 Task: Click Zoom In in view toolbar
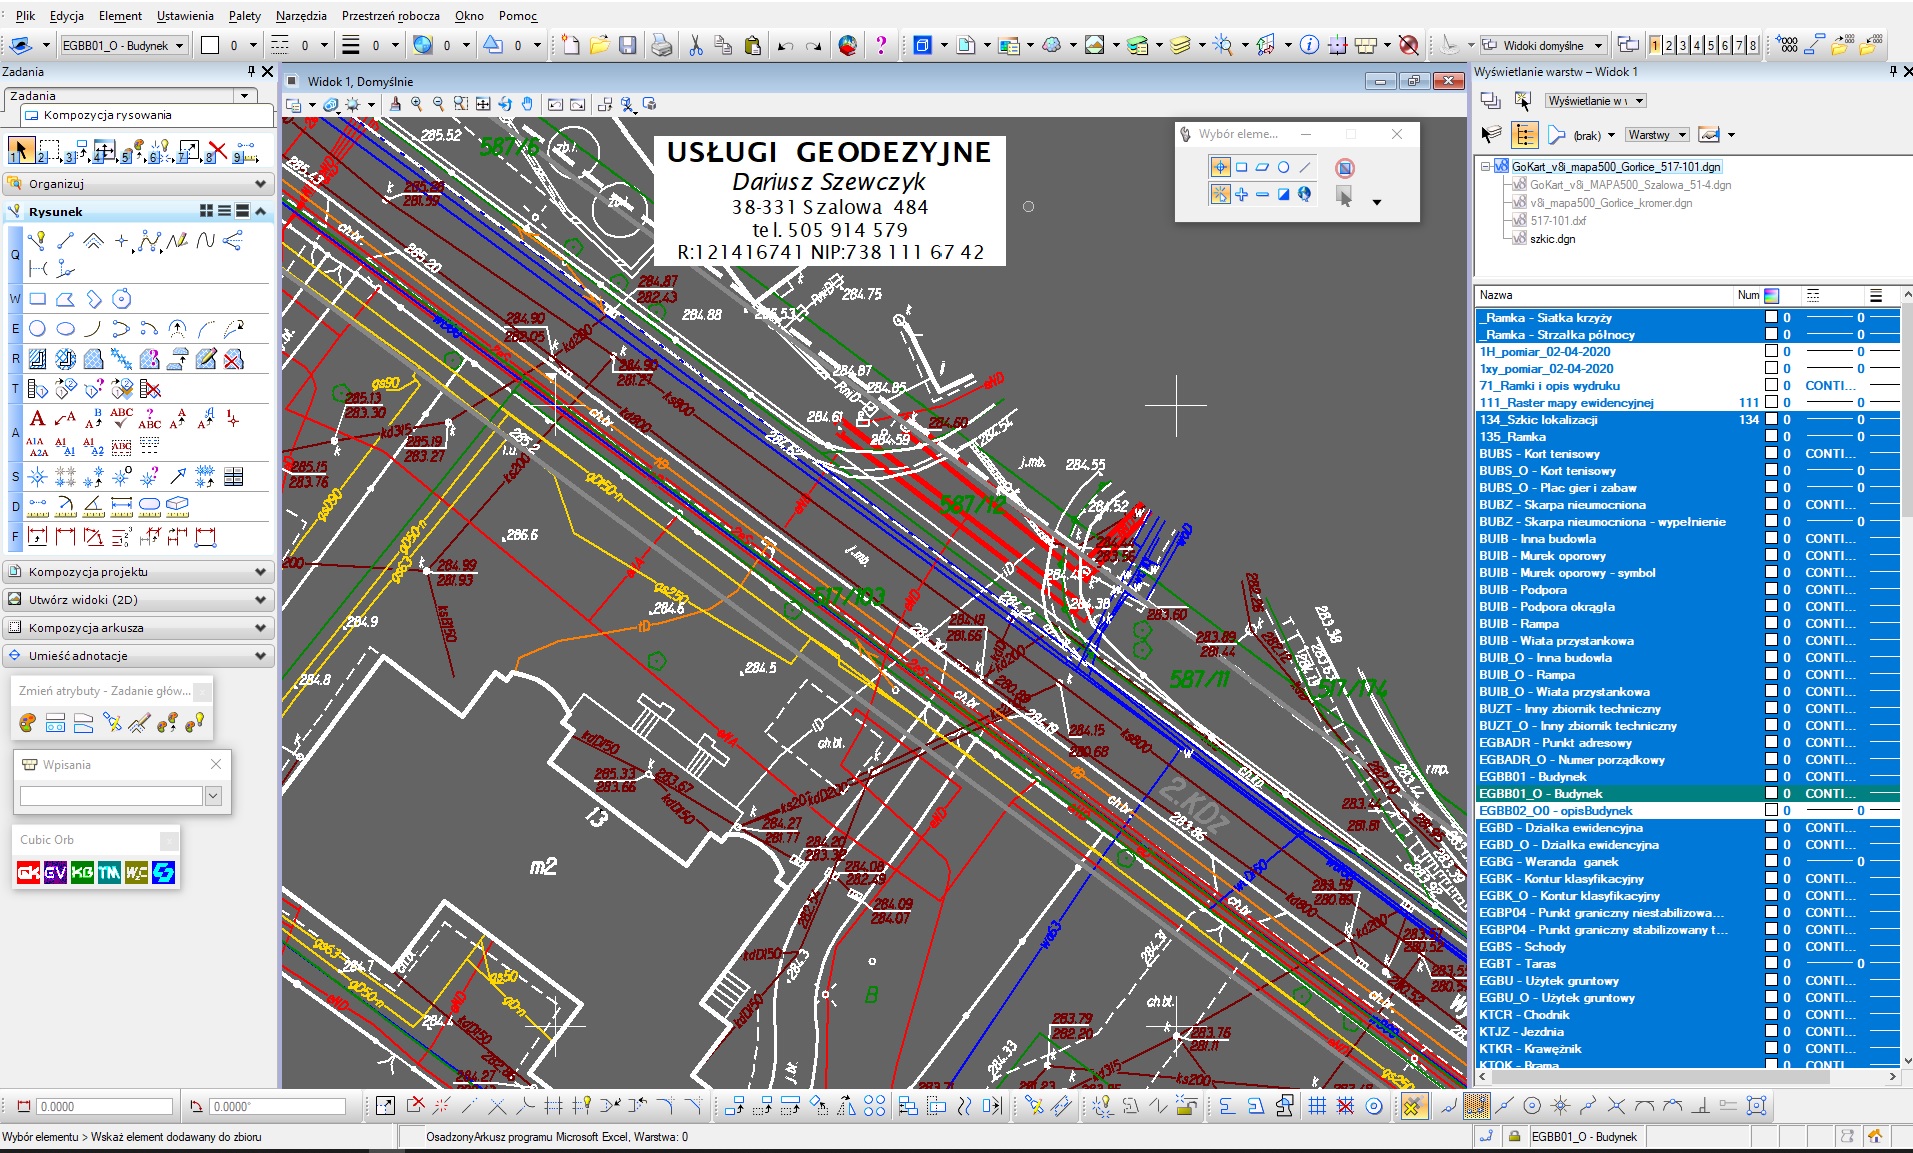(x=417, y=104)
